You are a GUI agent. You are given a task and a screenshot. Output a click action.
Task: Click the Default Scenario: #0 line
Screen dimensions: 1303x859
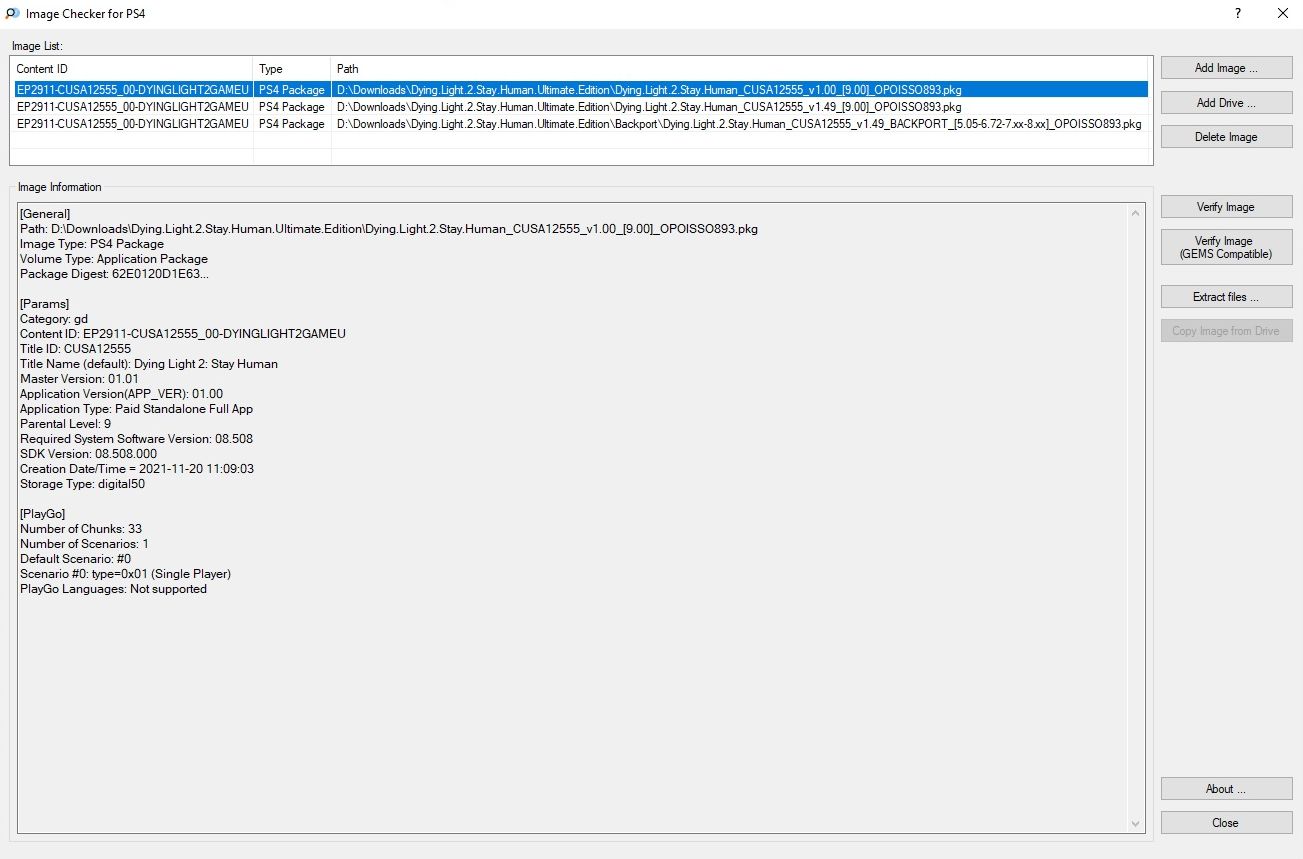pos(76,559)
